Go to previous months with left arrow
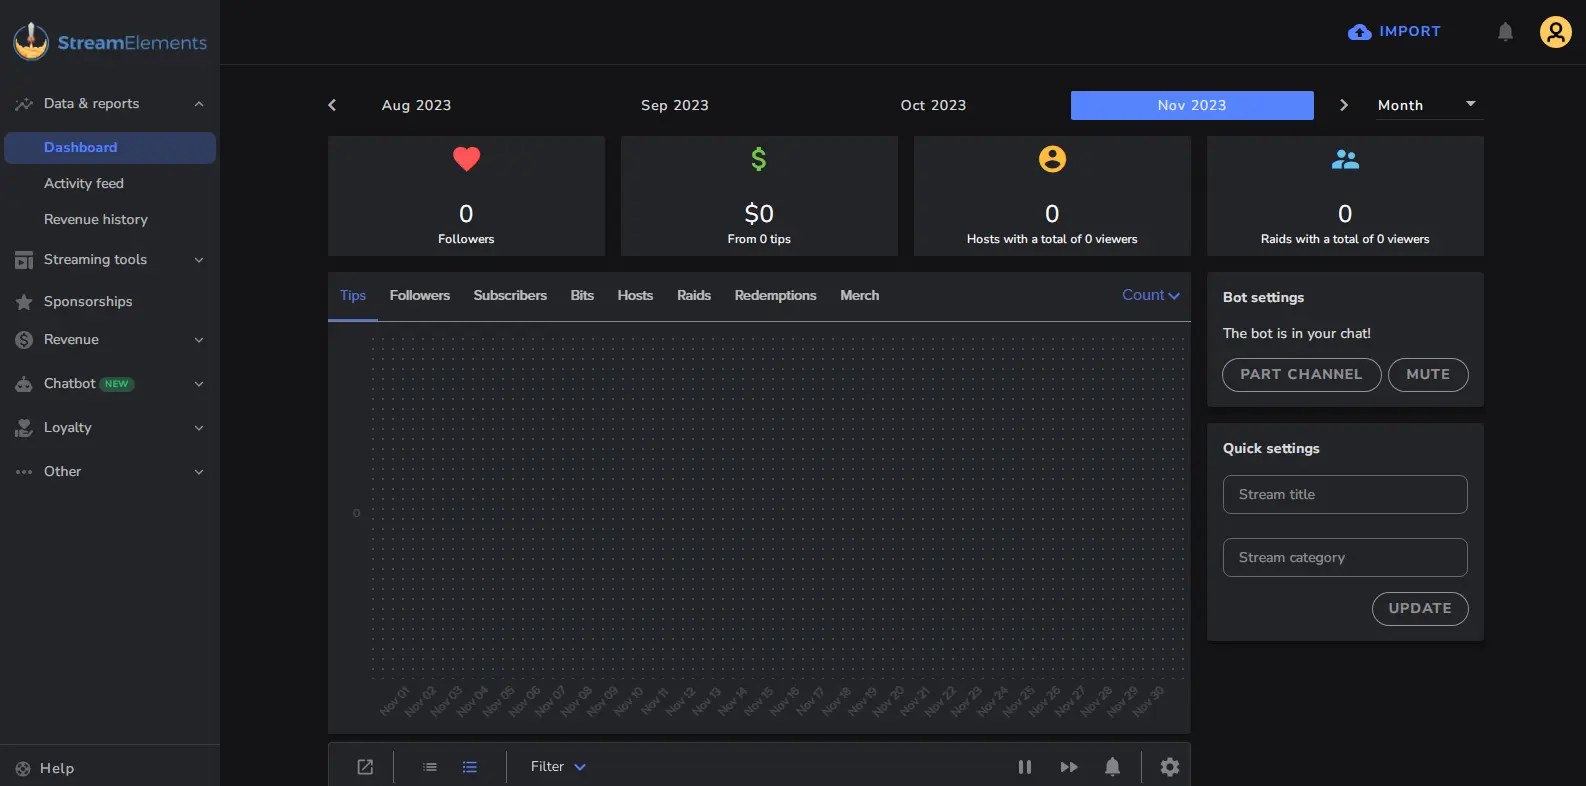The height and width of the screenshot is (786, 1586). click(332, 105)
